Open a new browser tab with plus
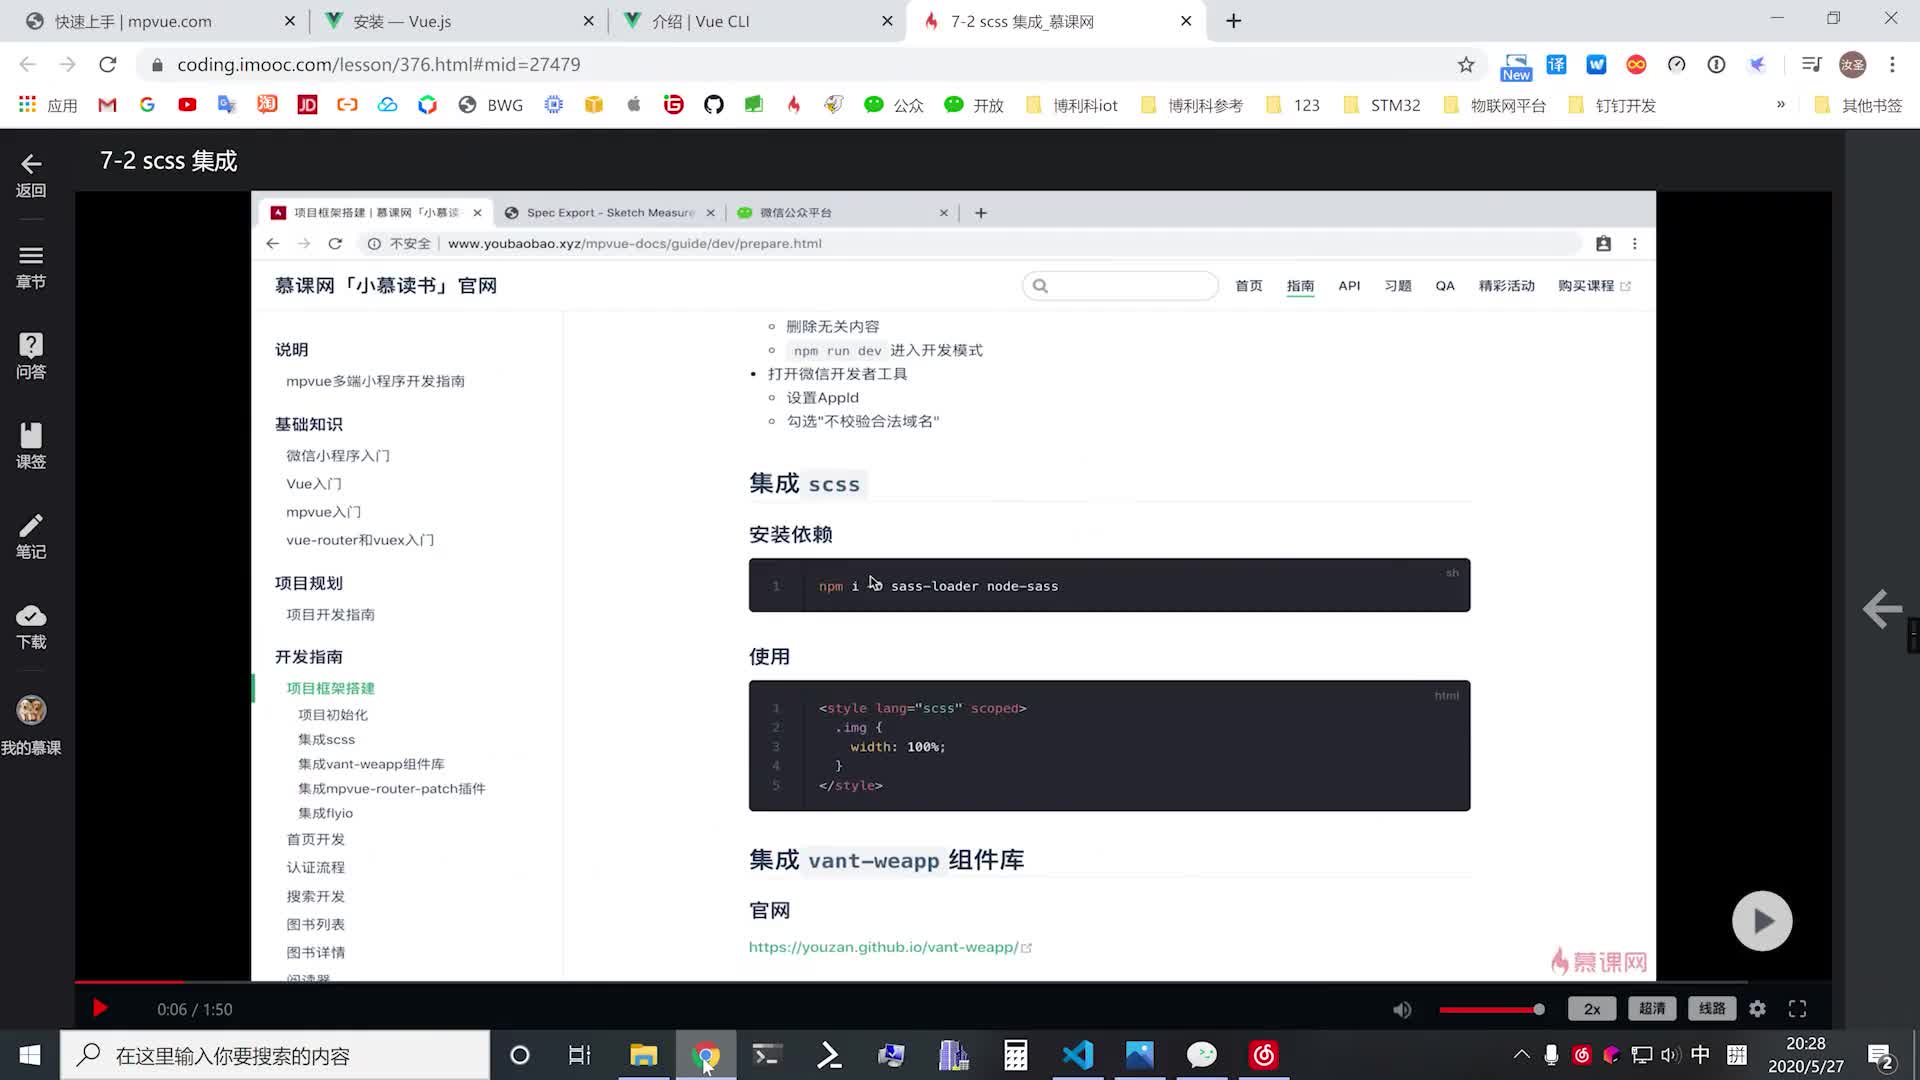This screenshot has height=1080, width=1920. coord(1234,21)
